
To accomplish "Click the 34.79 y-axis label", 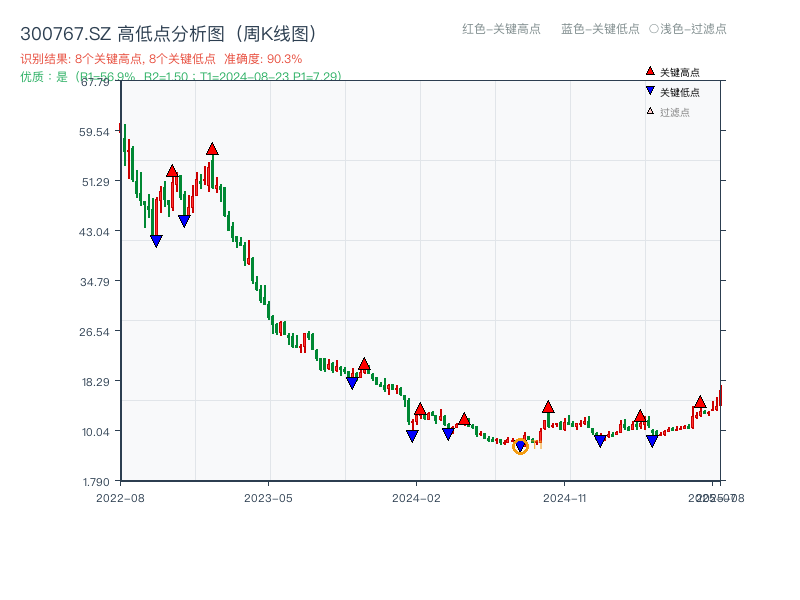I will tap(94, 282).
